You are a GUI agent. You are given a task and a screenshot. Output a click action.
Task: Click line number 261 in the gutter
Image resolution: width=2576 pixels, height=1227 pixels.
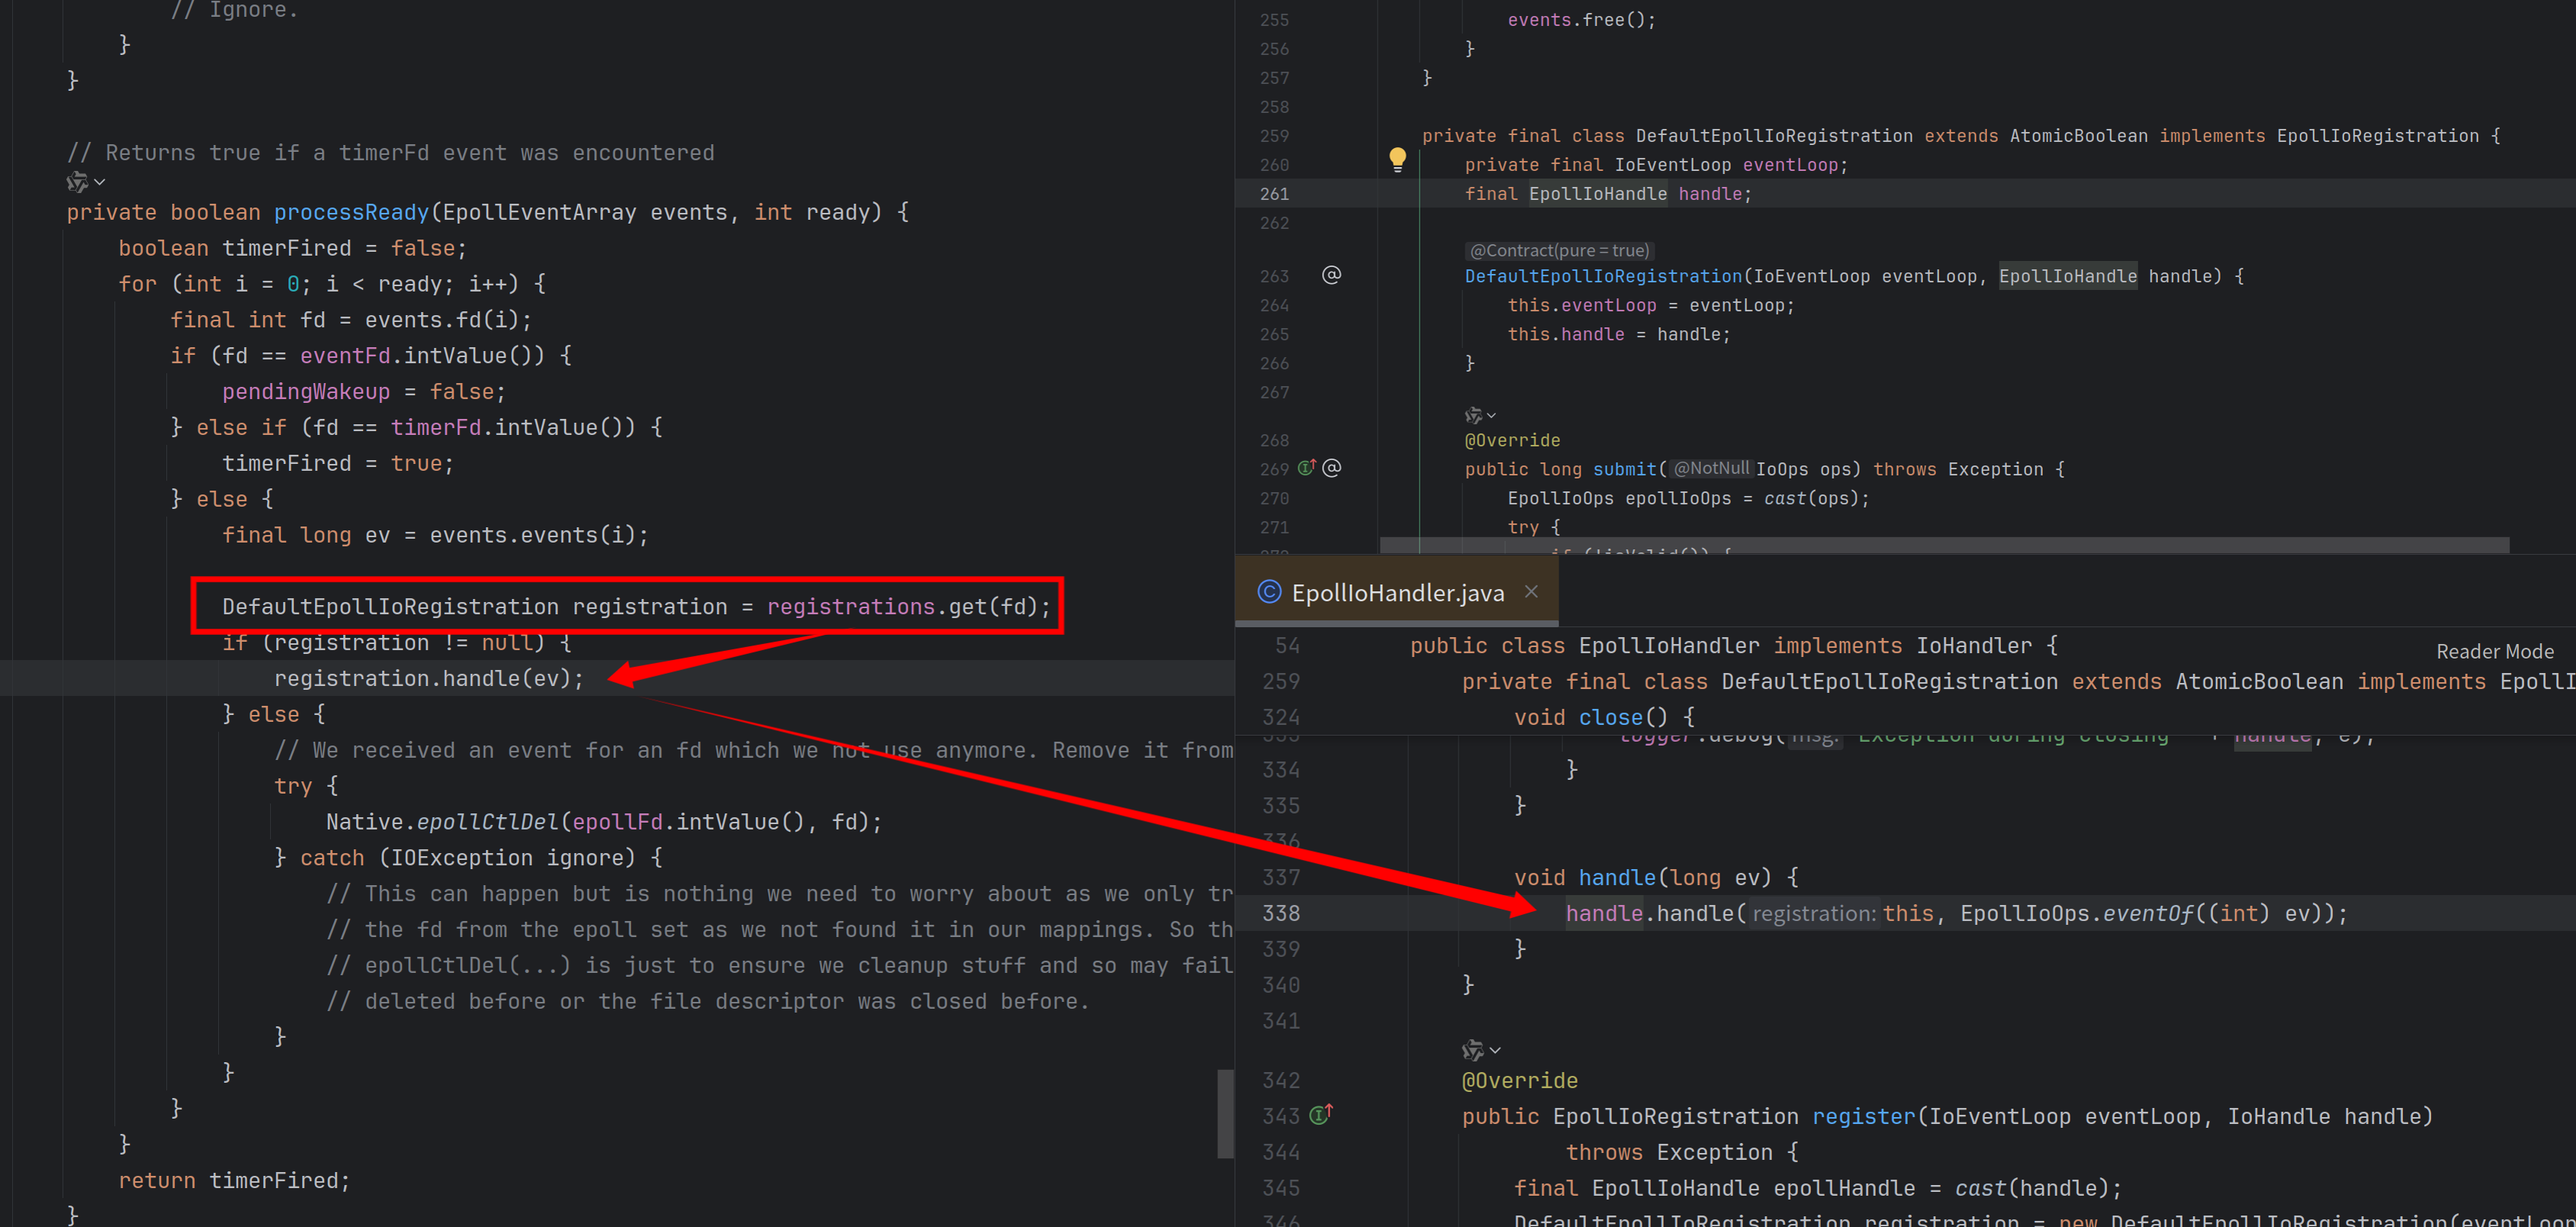(1274, 194)
